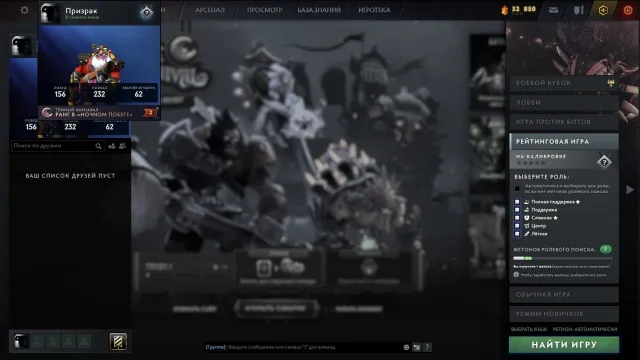This screenshot has height=360, width=640.
Task: Click the role token progress bar
Action: pyautogui.click(x=563, y=258)
